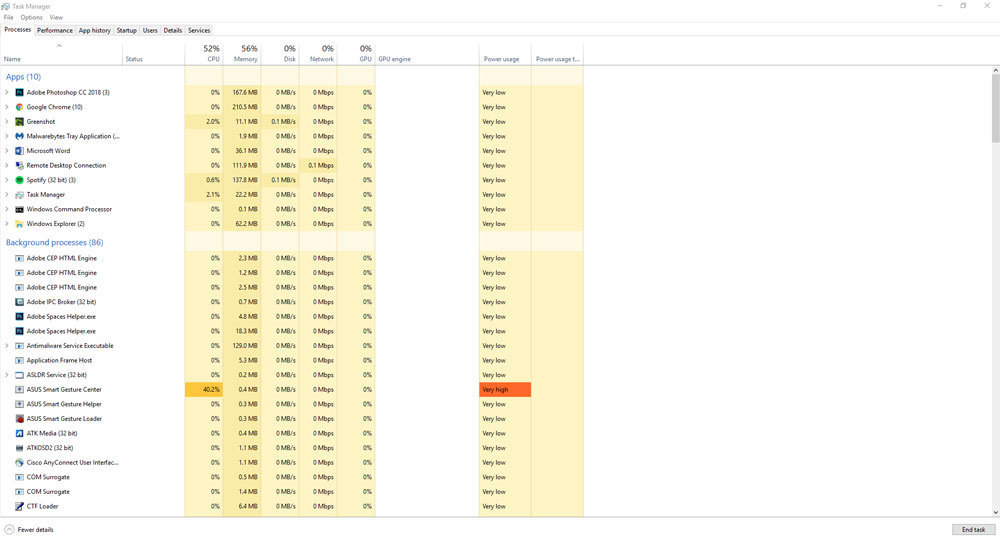Image resolution: width=1000 pixels, height=541 pixels.
Task: Expand the Adobe Photoshop CC 2018 group
Action: tap(7, 93)
